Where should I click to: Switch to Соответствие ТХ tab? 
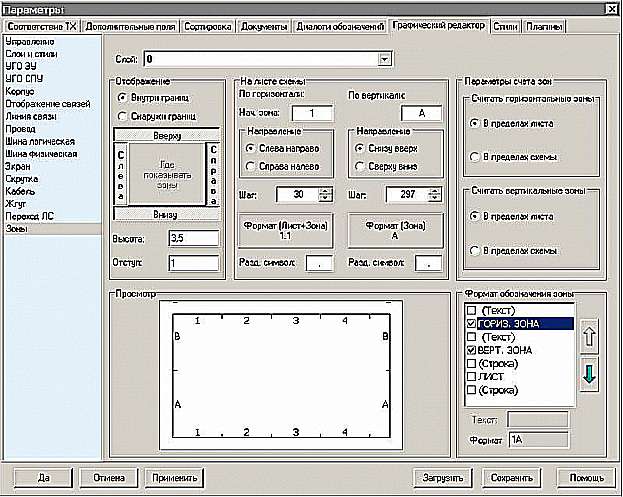(x=42, y=27)
